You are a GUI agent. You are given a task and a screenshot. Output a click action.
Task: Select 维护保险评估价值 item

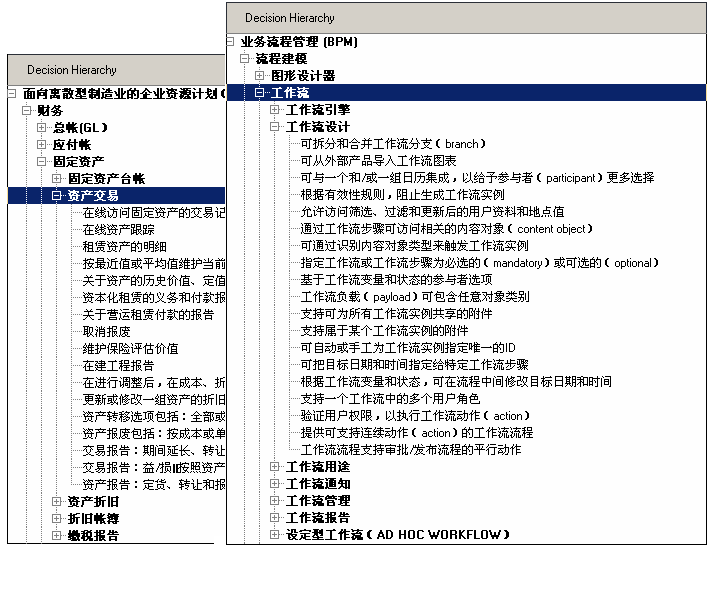[x=130, y=349]
